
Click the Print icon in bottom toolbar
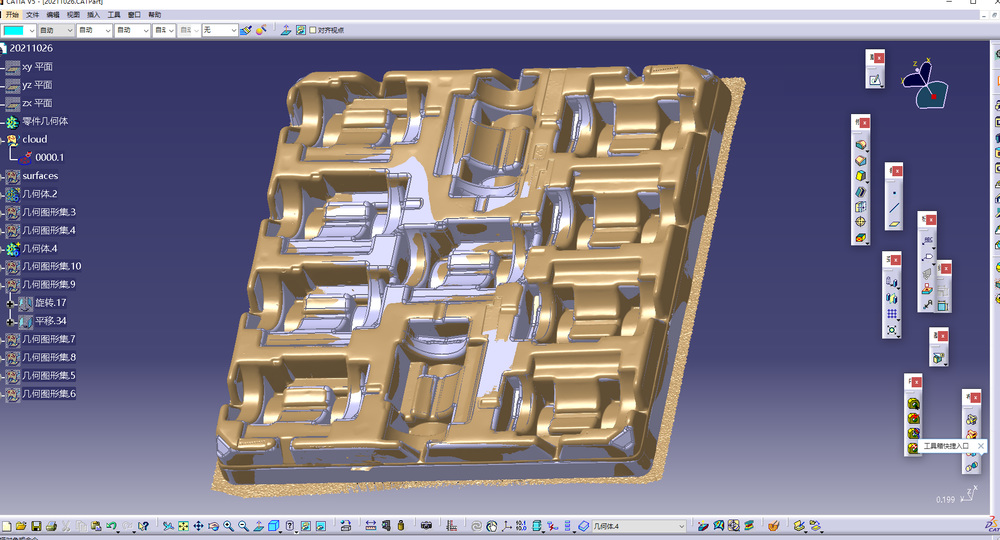point(51,526)
